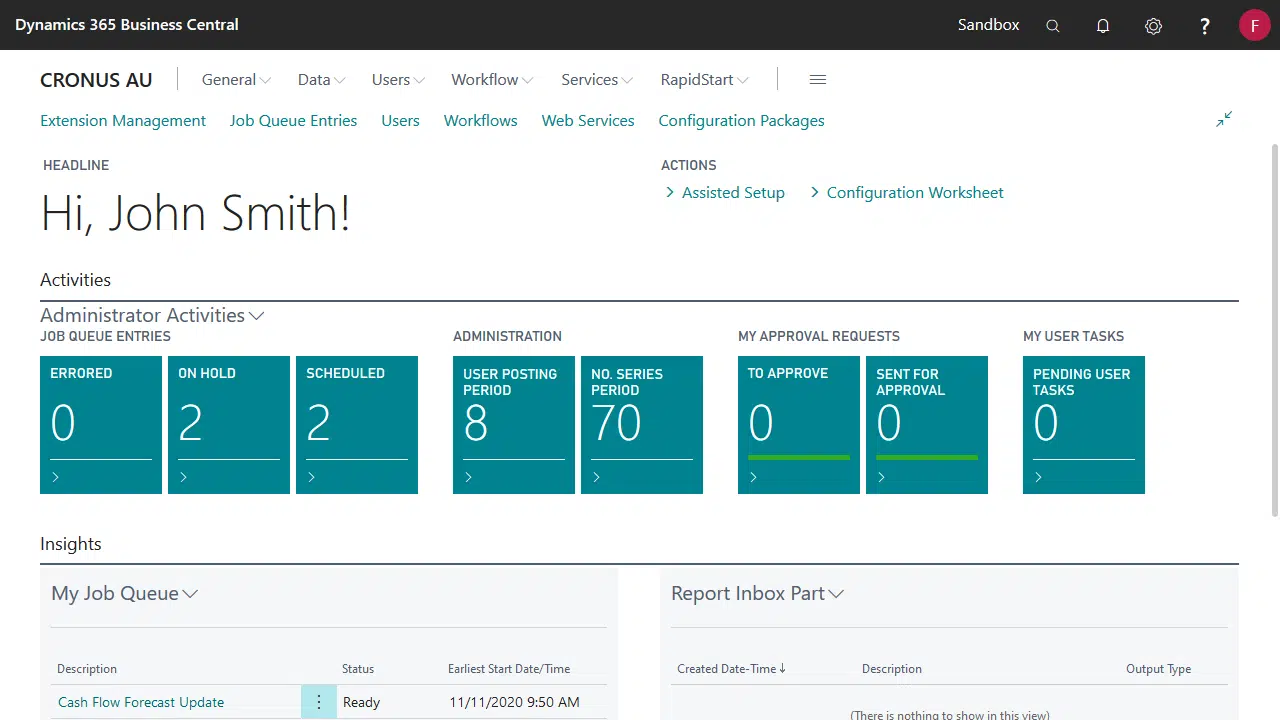Image resolution: width=1280 pixels, height=720 pixels.
Task: Click the search magnifier icon
Action: [1052, 26]
